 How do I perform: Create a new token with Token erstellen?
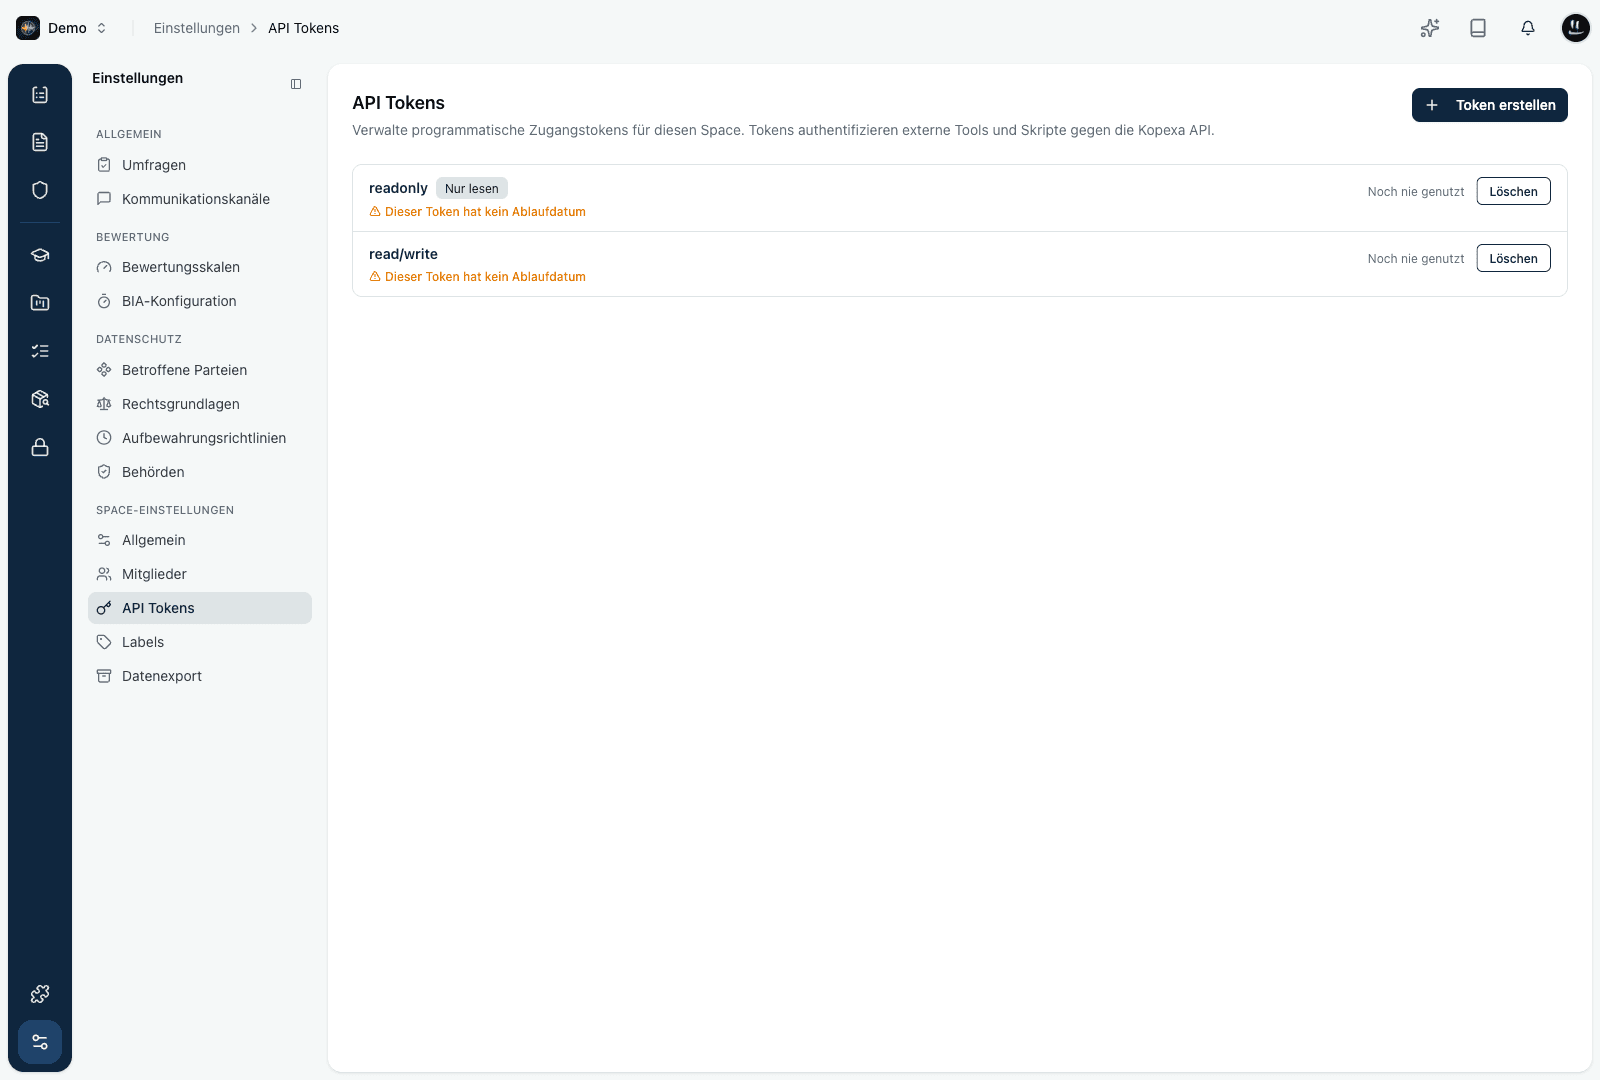click(x=1490, y=105)
